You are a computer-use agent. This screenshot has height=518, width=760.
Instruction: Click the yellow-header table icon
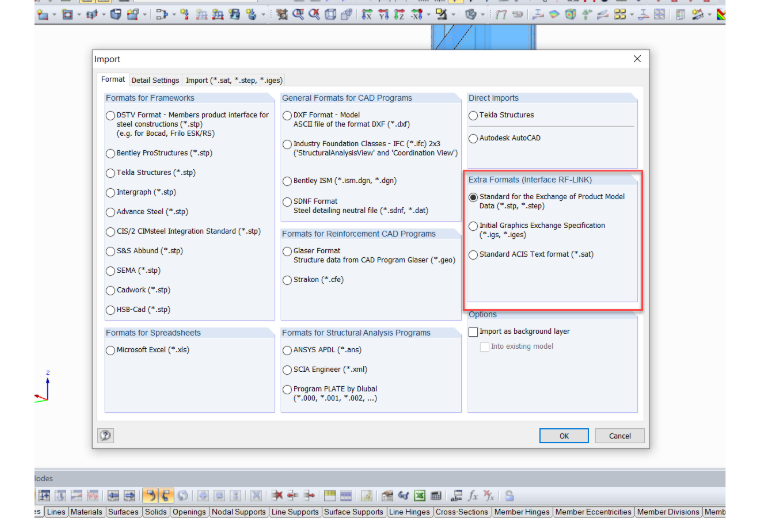[330, 496]
